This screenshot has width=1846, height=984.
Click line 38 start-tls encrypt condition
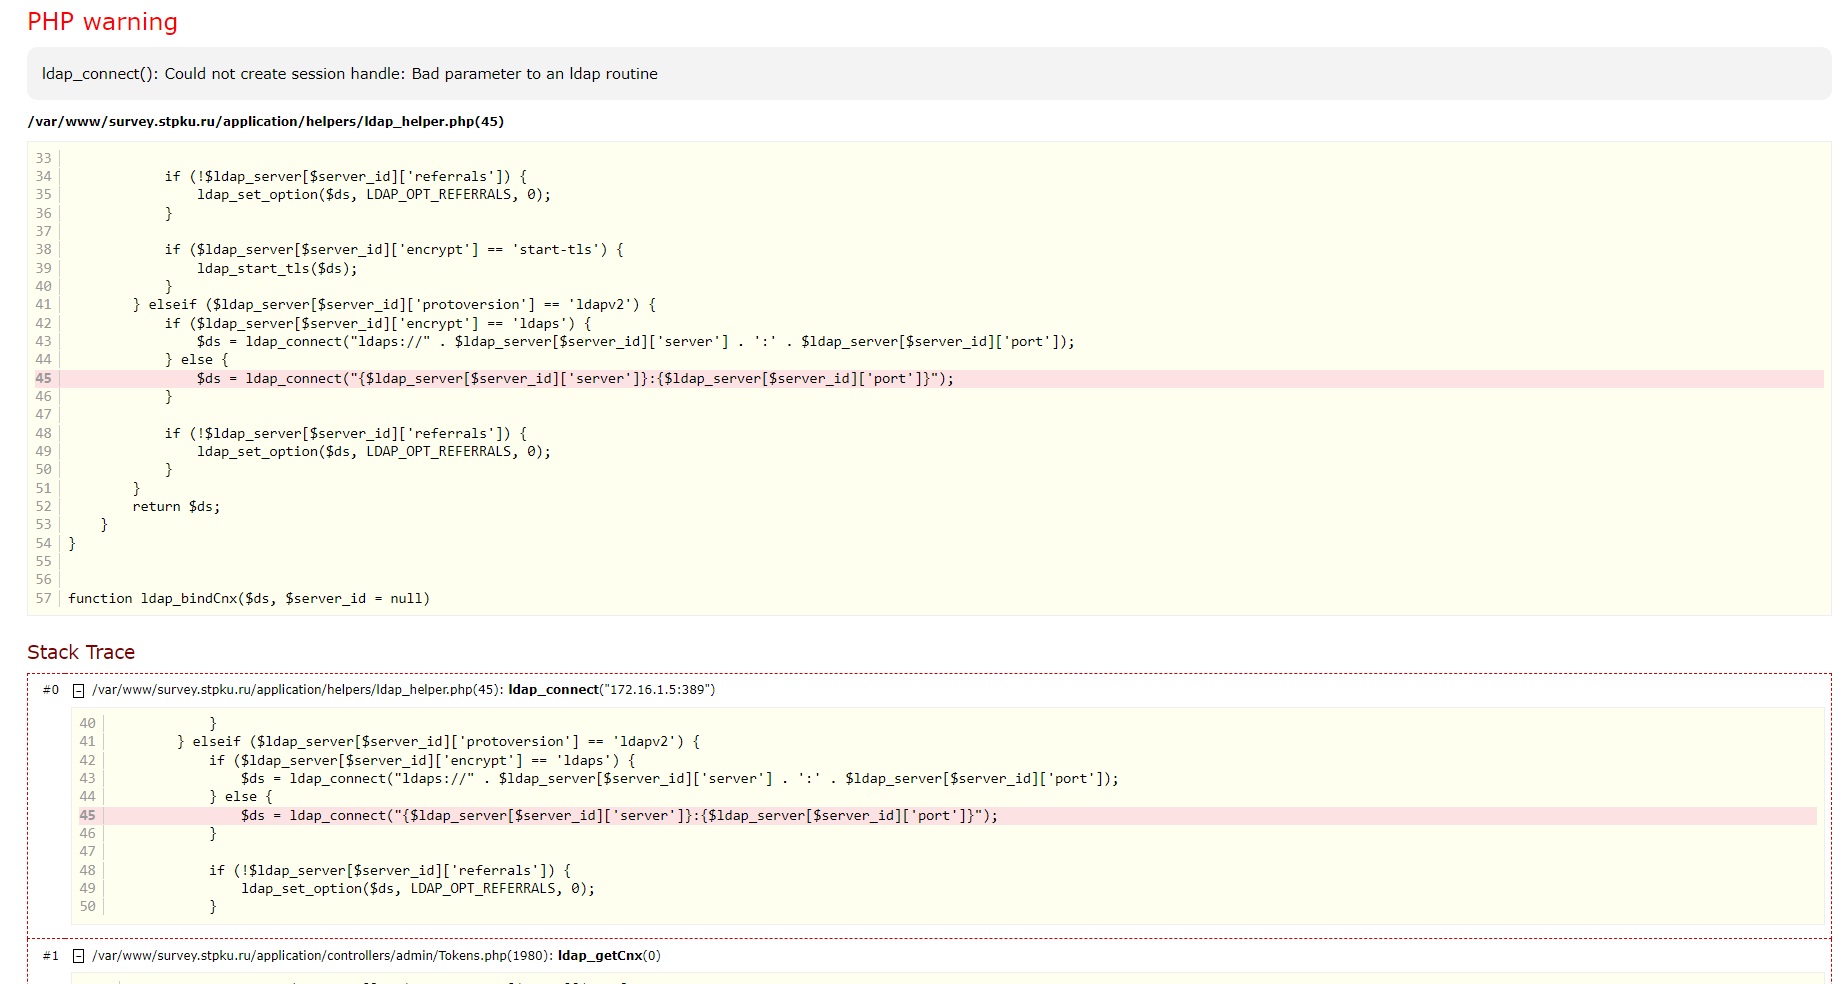(394, 250)
